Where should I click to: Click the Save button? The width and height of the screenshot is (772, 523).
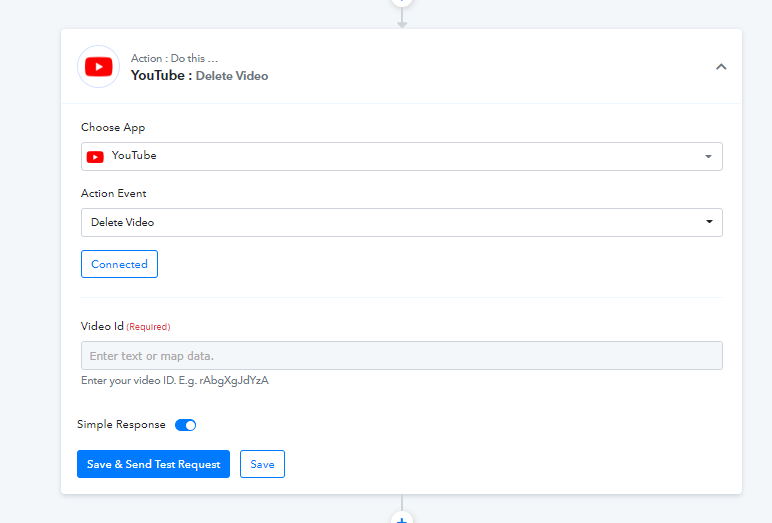pos(262,464)
